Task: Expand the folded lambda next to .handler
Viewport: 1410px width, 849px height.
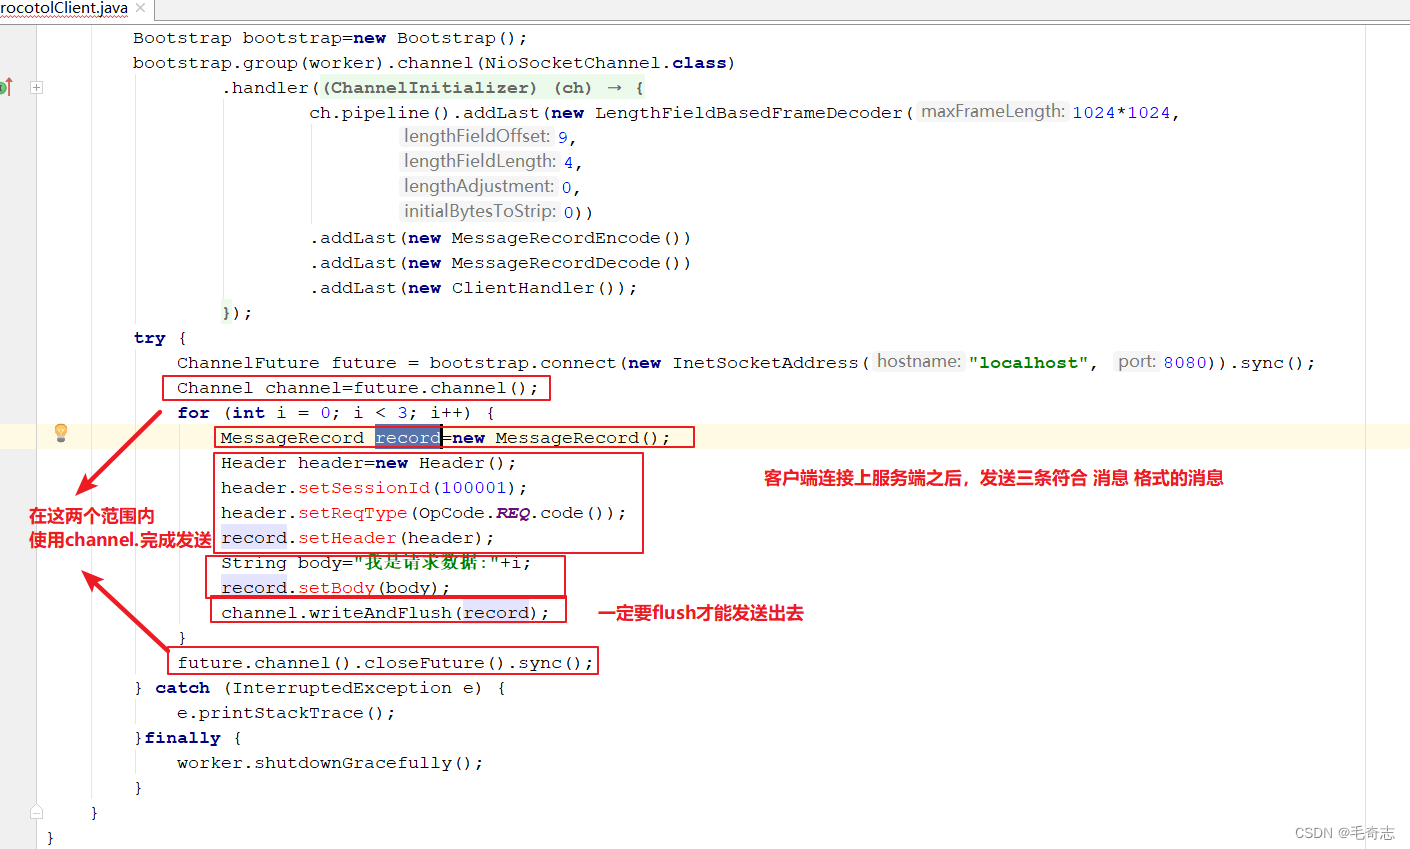Action: pos(36,88)
